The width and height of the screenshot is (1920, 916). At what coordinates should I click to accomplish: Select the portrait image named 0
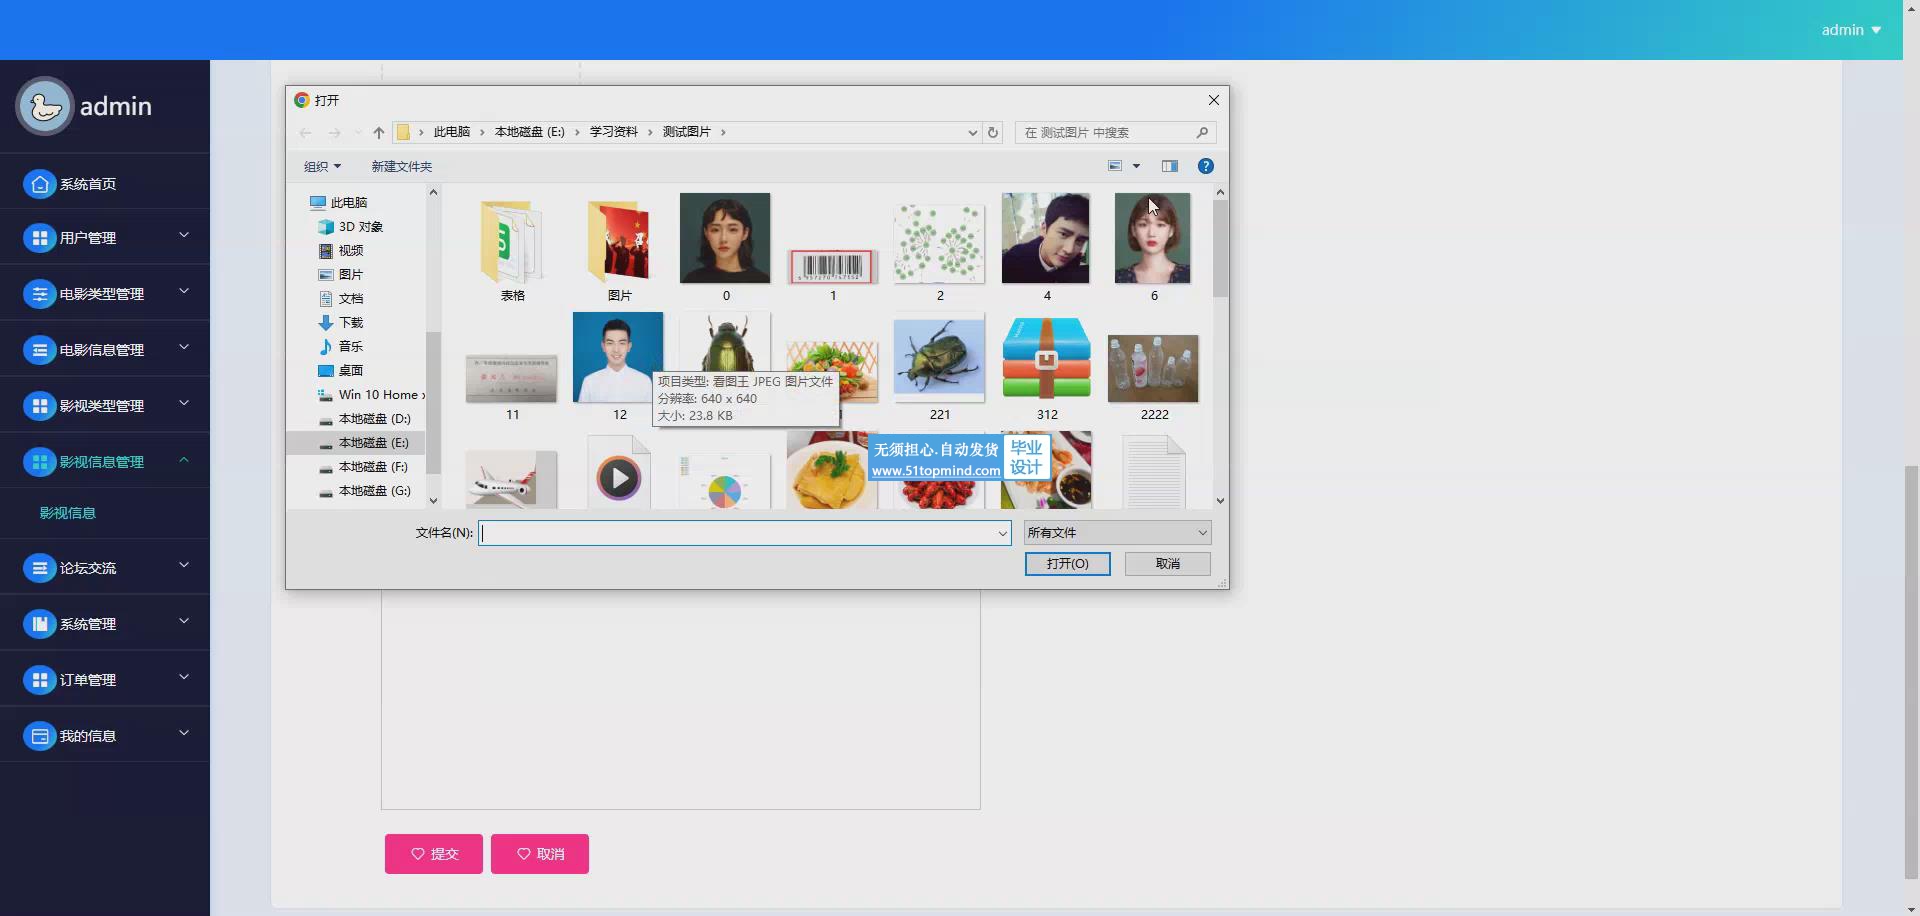point(725,238)
